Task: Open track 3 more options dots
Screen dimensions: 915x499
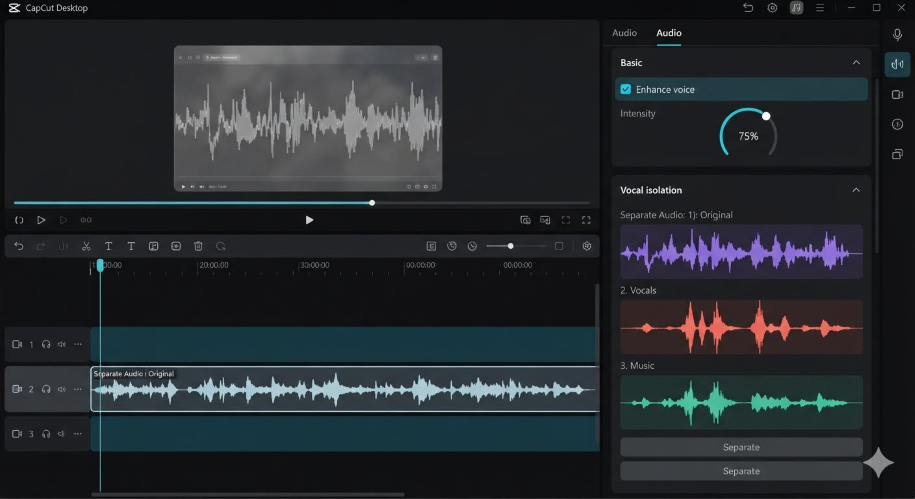Action: click(x=78, y=434)
